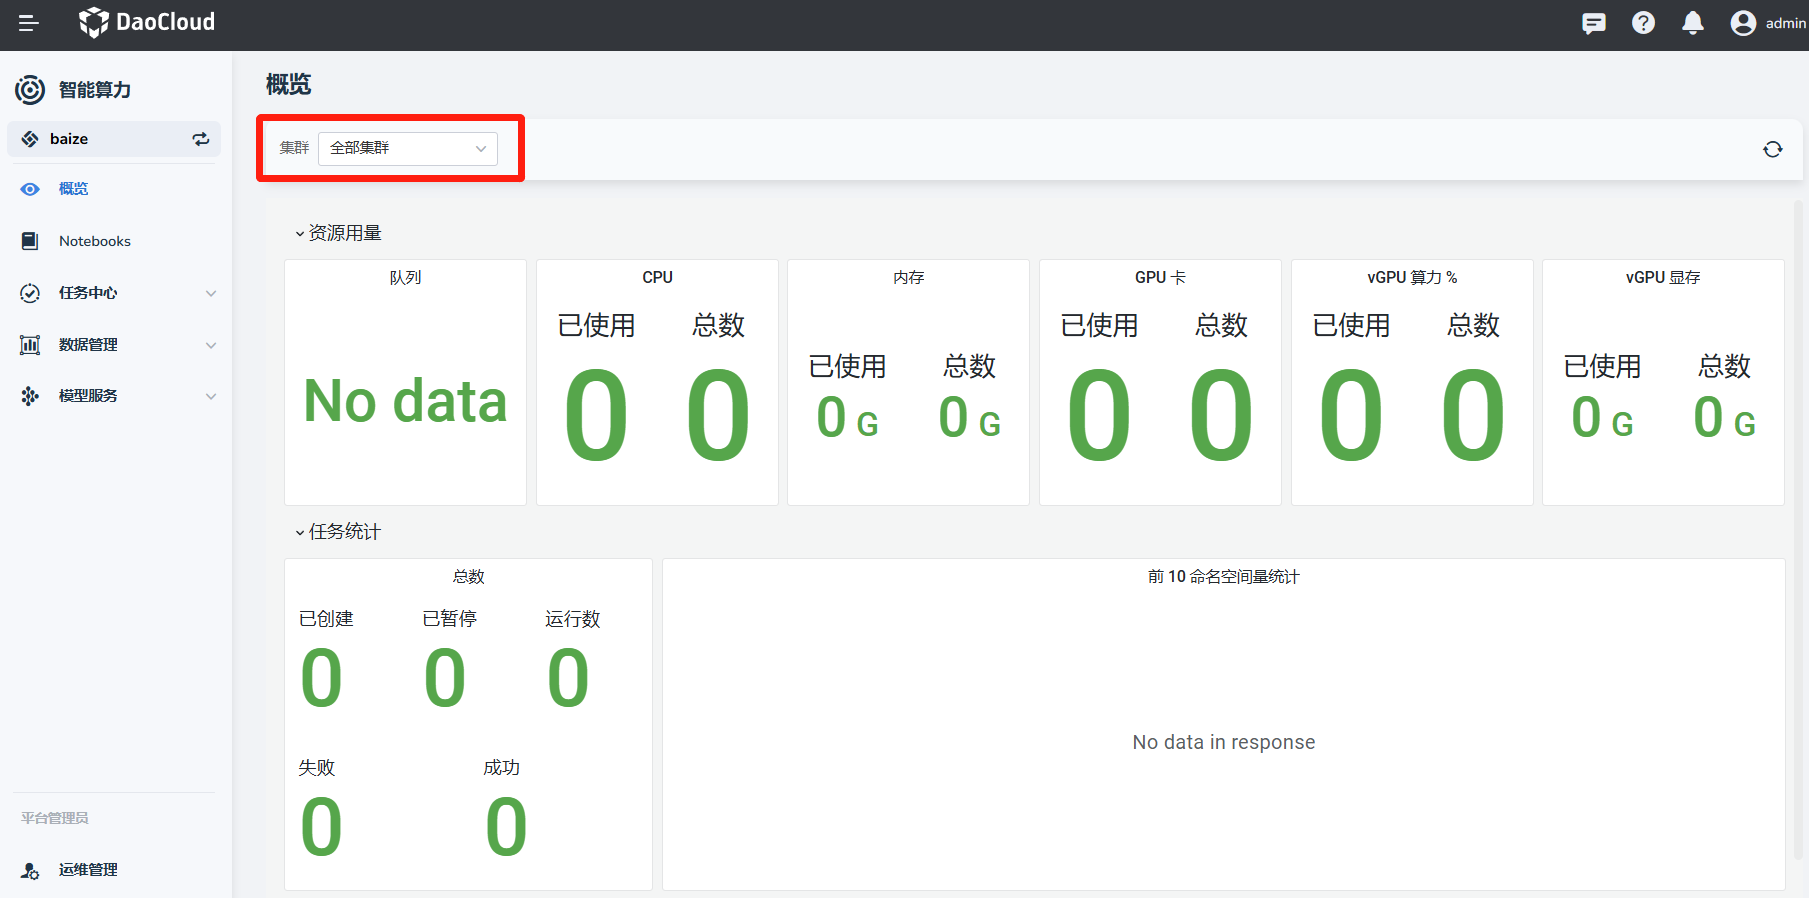This screenshot has width=1809, height=898.
Task: Expand the 任务中心 chevron
Action: pos(211,293)
